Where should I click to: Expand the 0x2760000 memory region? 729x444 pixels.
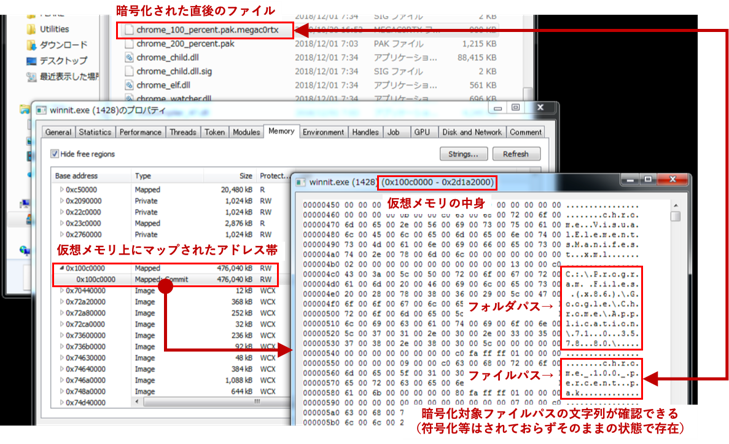61,234
